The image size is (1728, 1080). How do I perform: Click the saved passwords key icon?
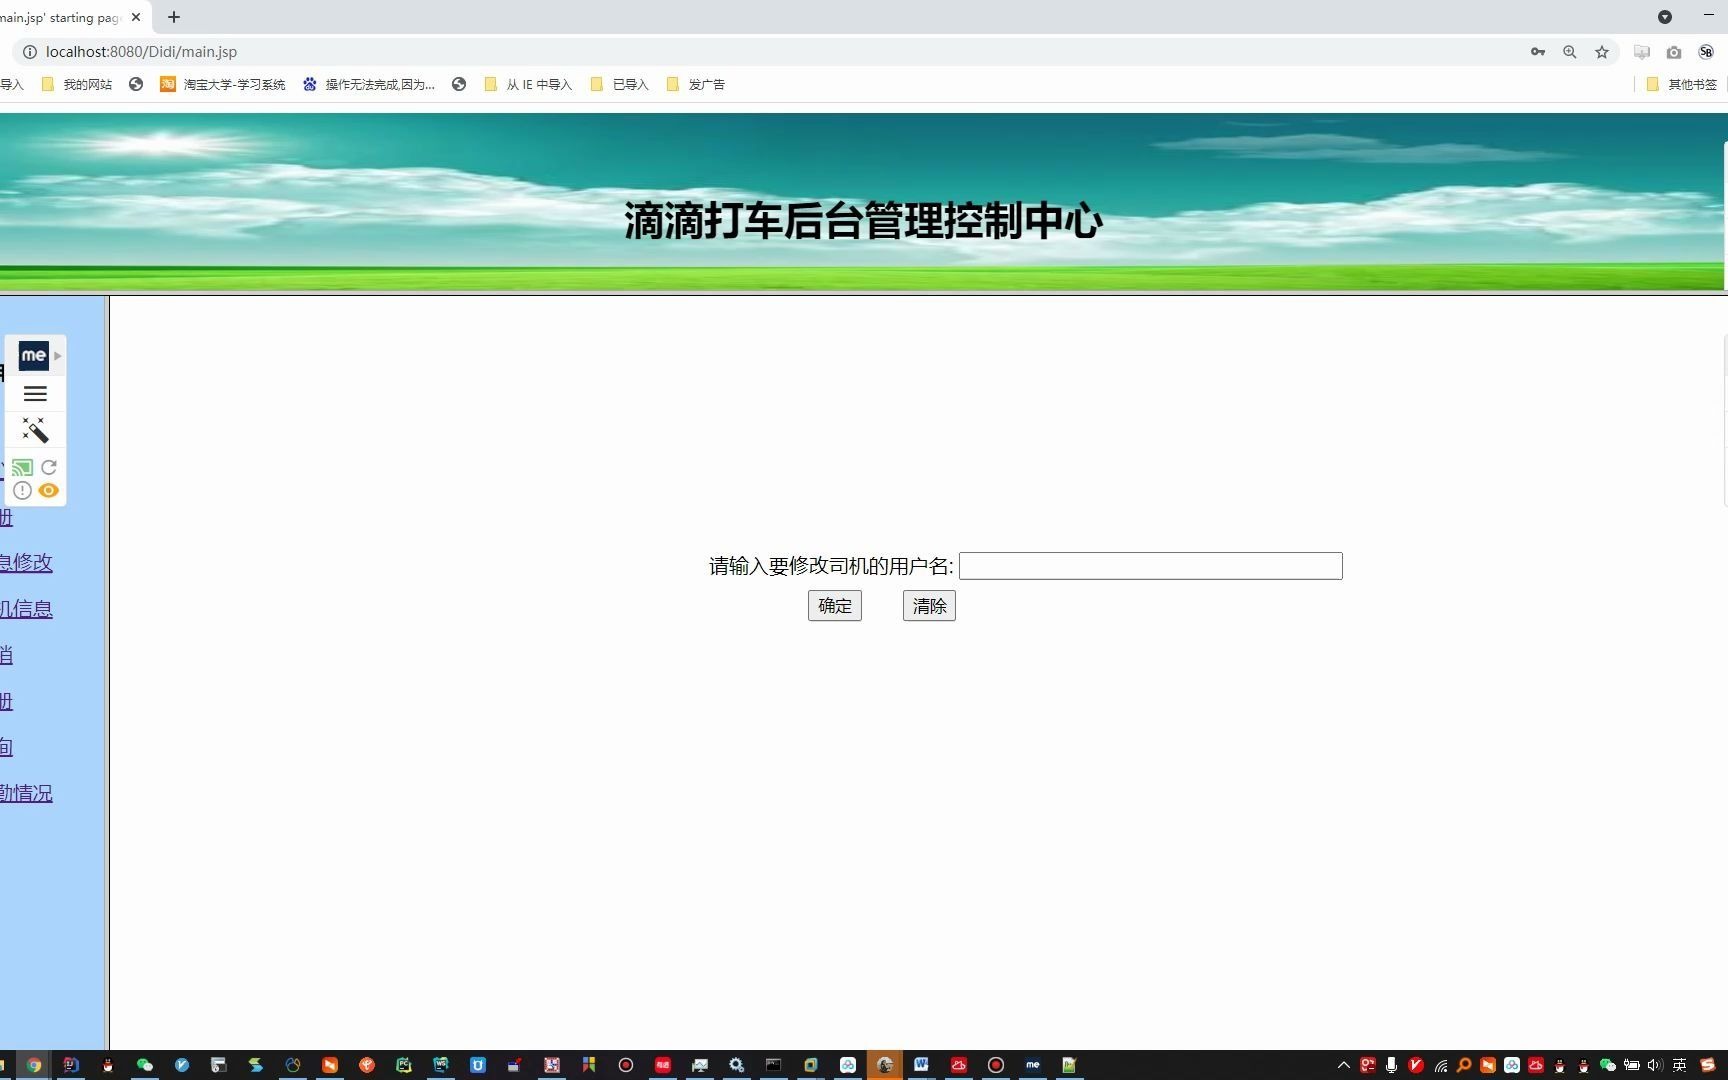click(1538, 52)
